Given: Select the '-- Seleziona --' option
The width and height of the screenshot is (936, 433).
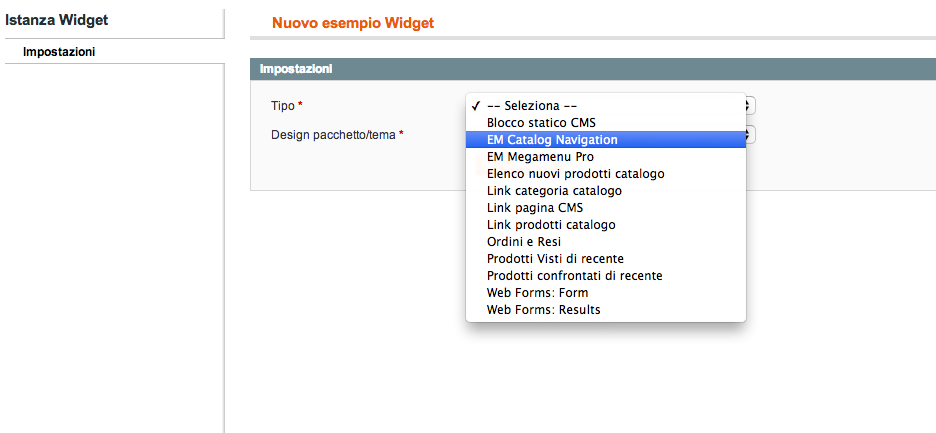Looking at the screenshot, I should 605,106.
